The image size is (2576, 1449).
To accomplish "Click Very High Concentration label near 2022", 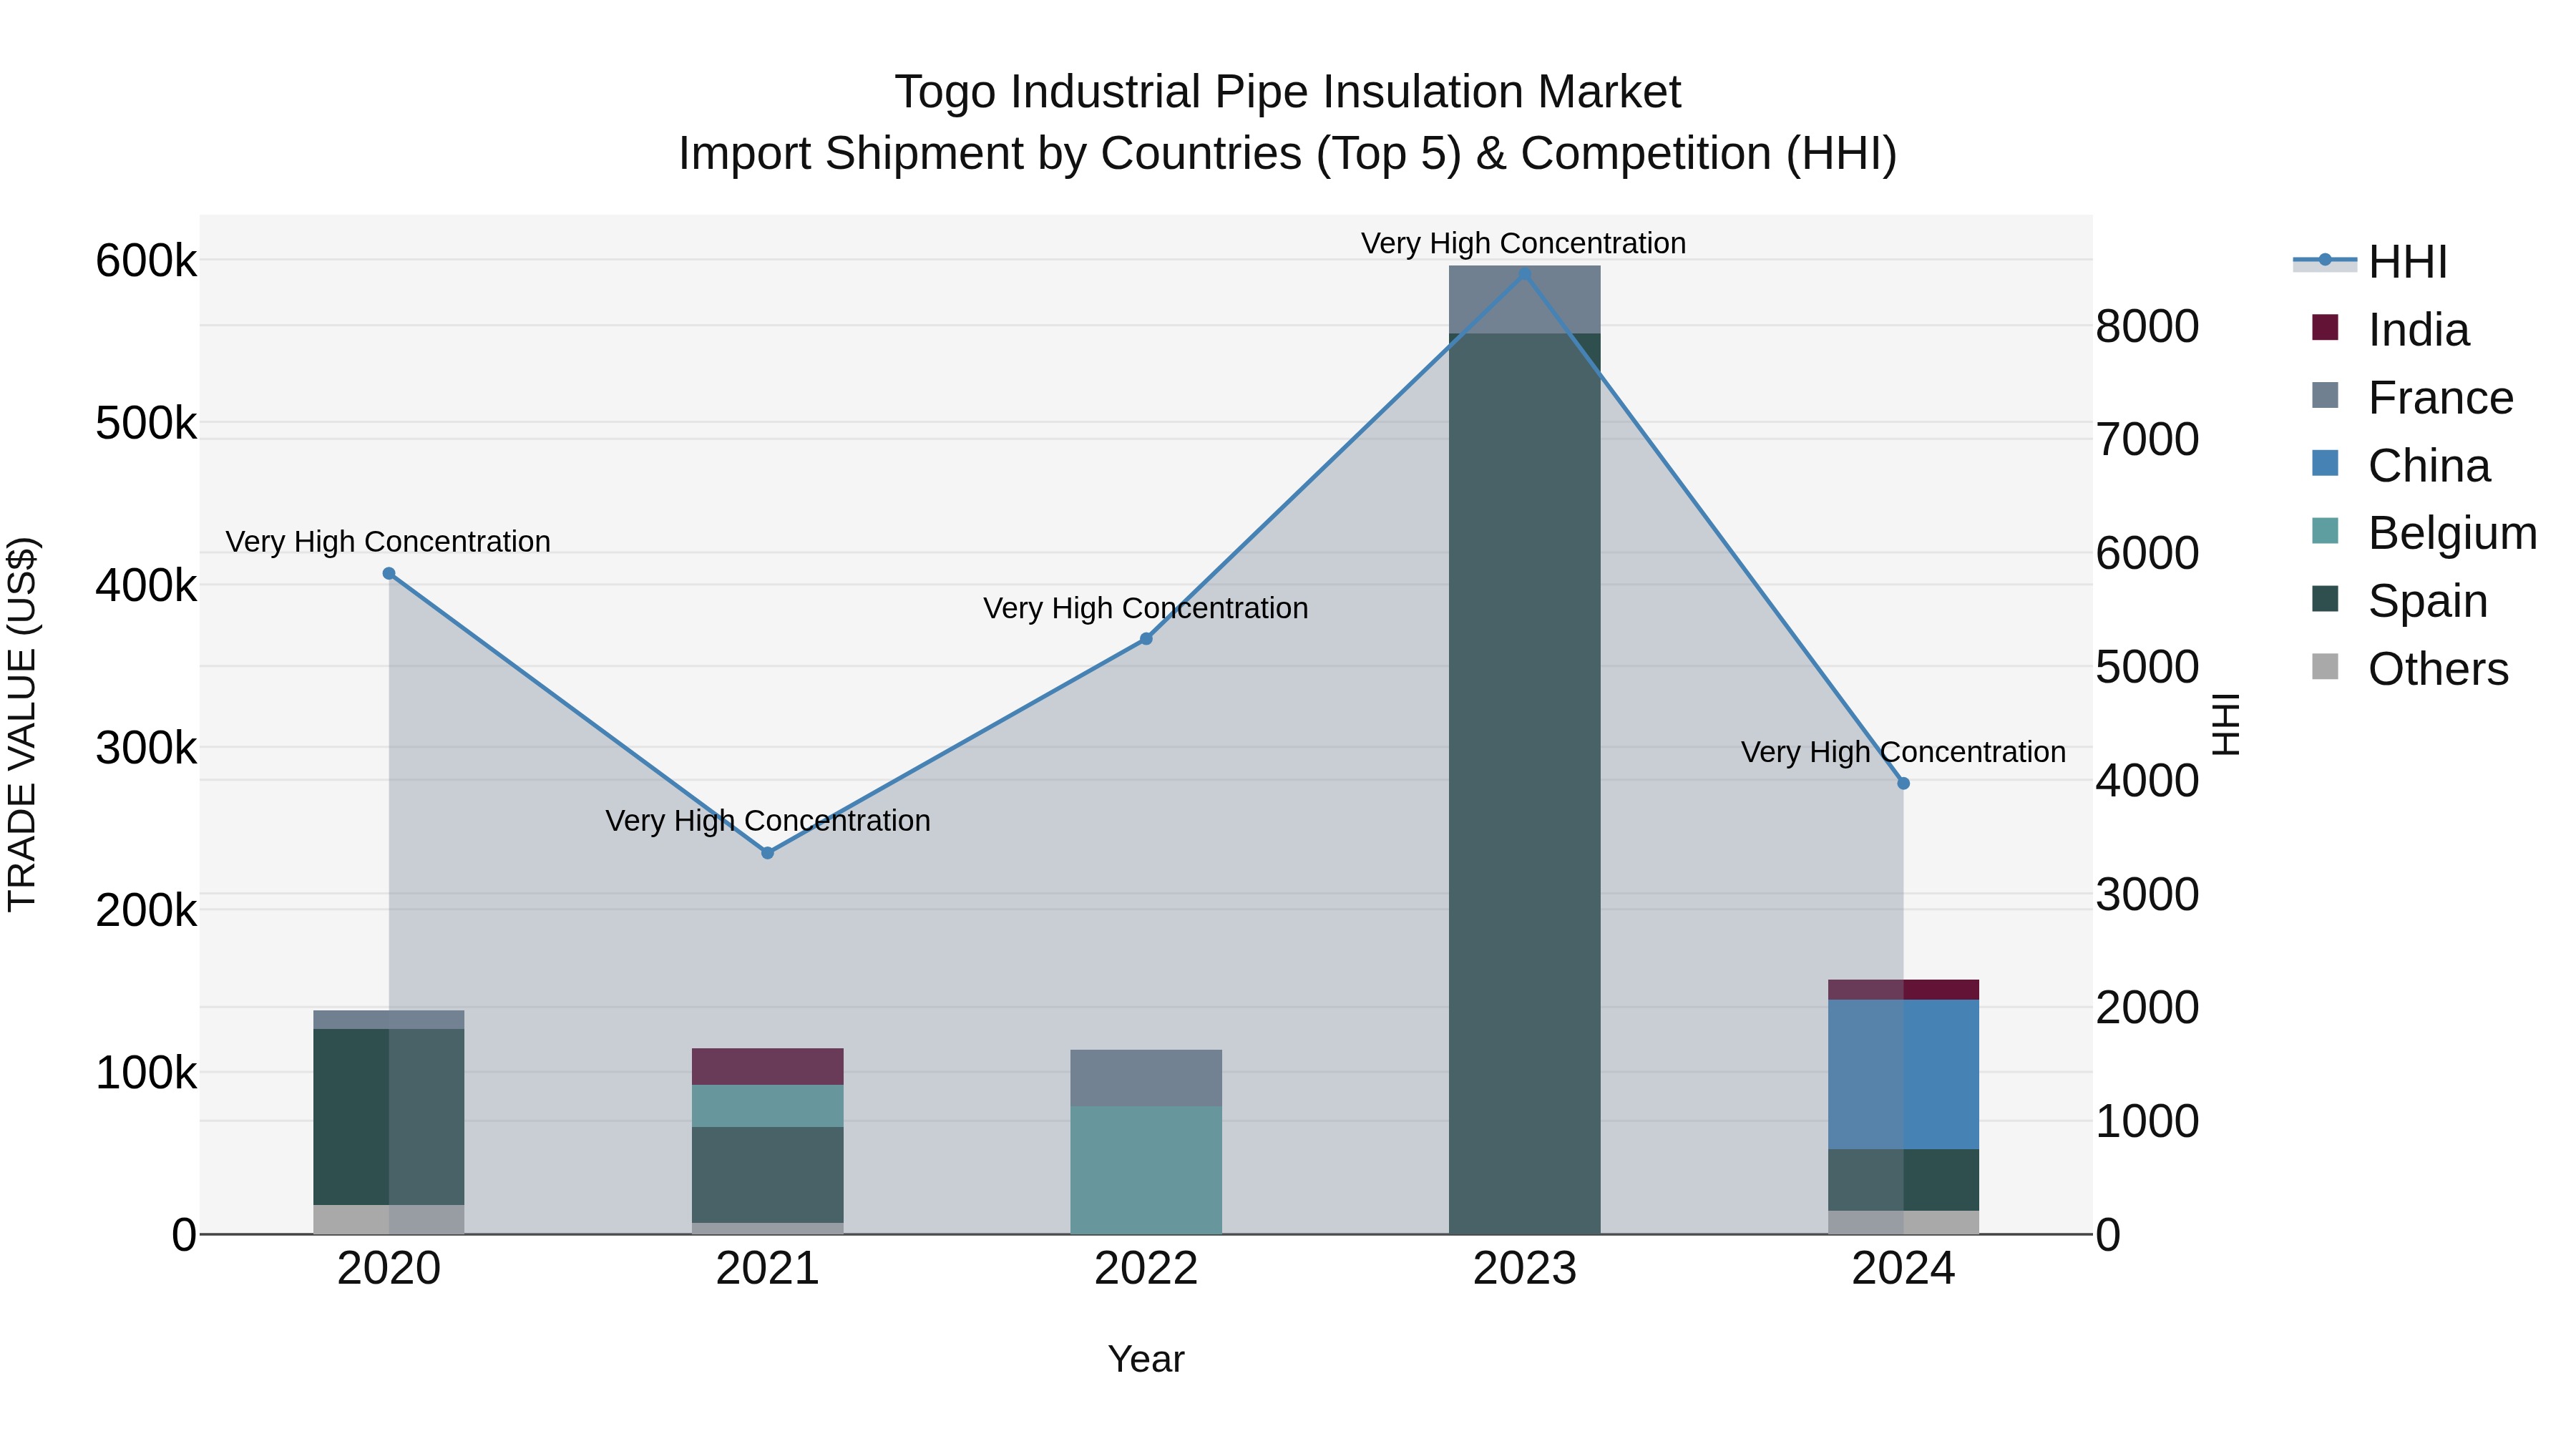I will (x=1146, y=608).
